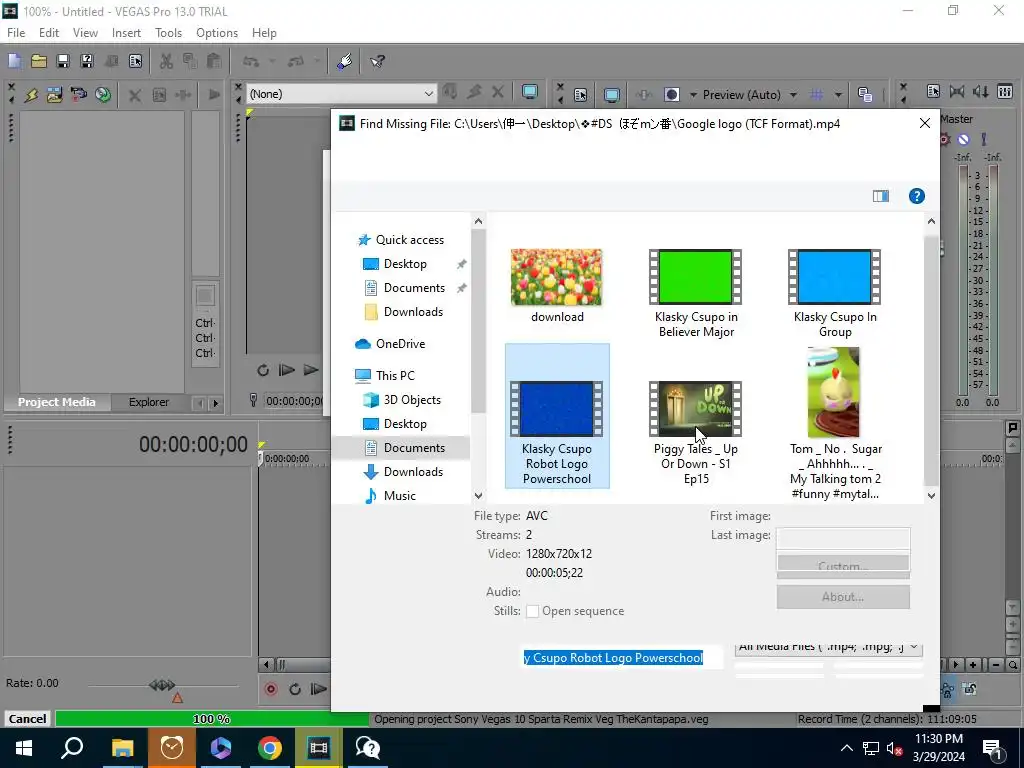Click the dialog Help question mark icon
This screenshot has height=768, width=1024.
(x=916, y=196)
